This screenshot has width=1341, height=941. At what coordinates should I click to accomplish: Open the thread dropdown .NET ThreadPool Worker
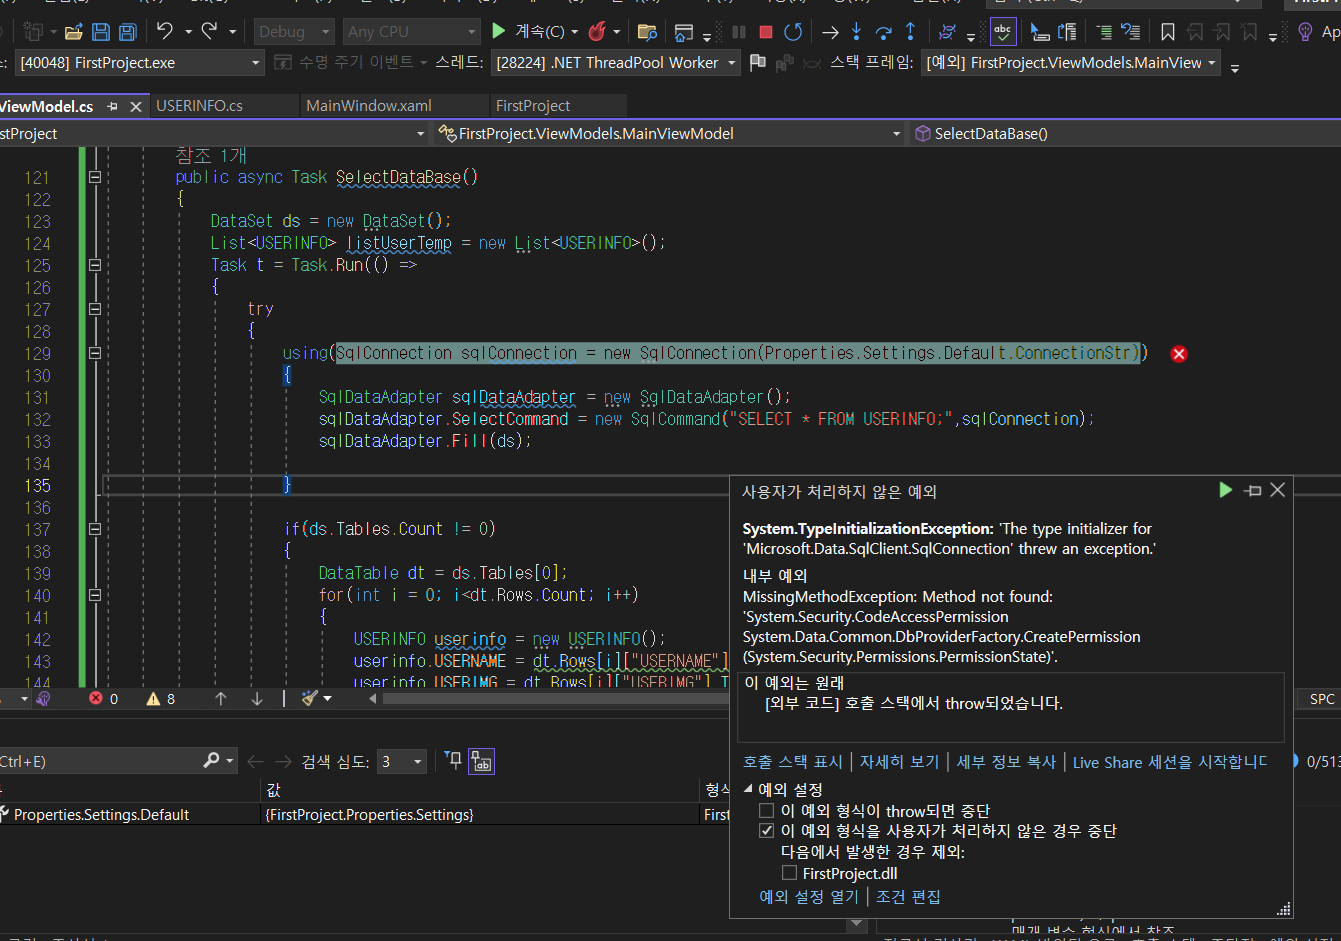click(616, 63)
